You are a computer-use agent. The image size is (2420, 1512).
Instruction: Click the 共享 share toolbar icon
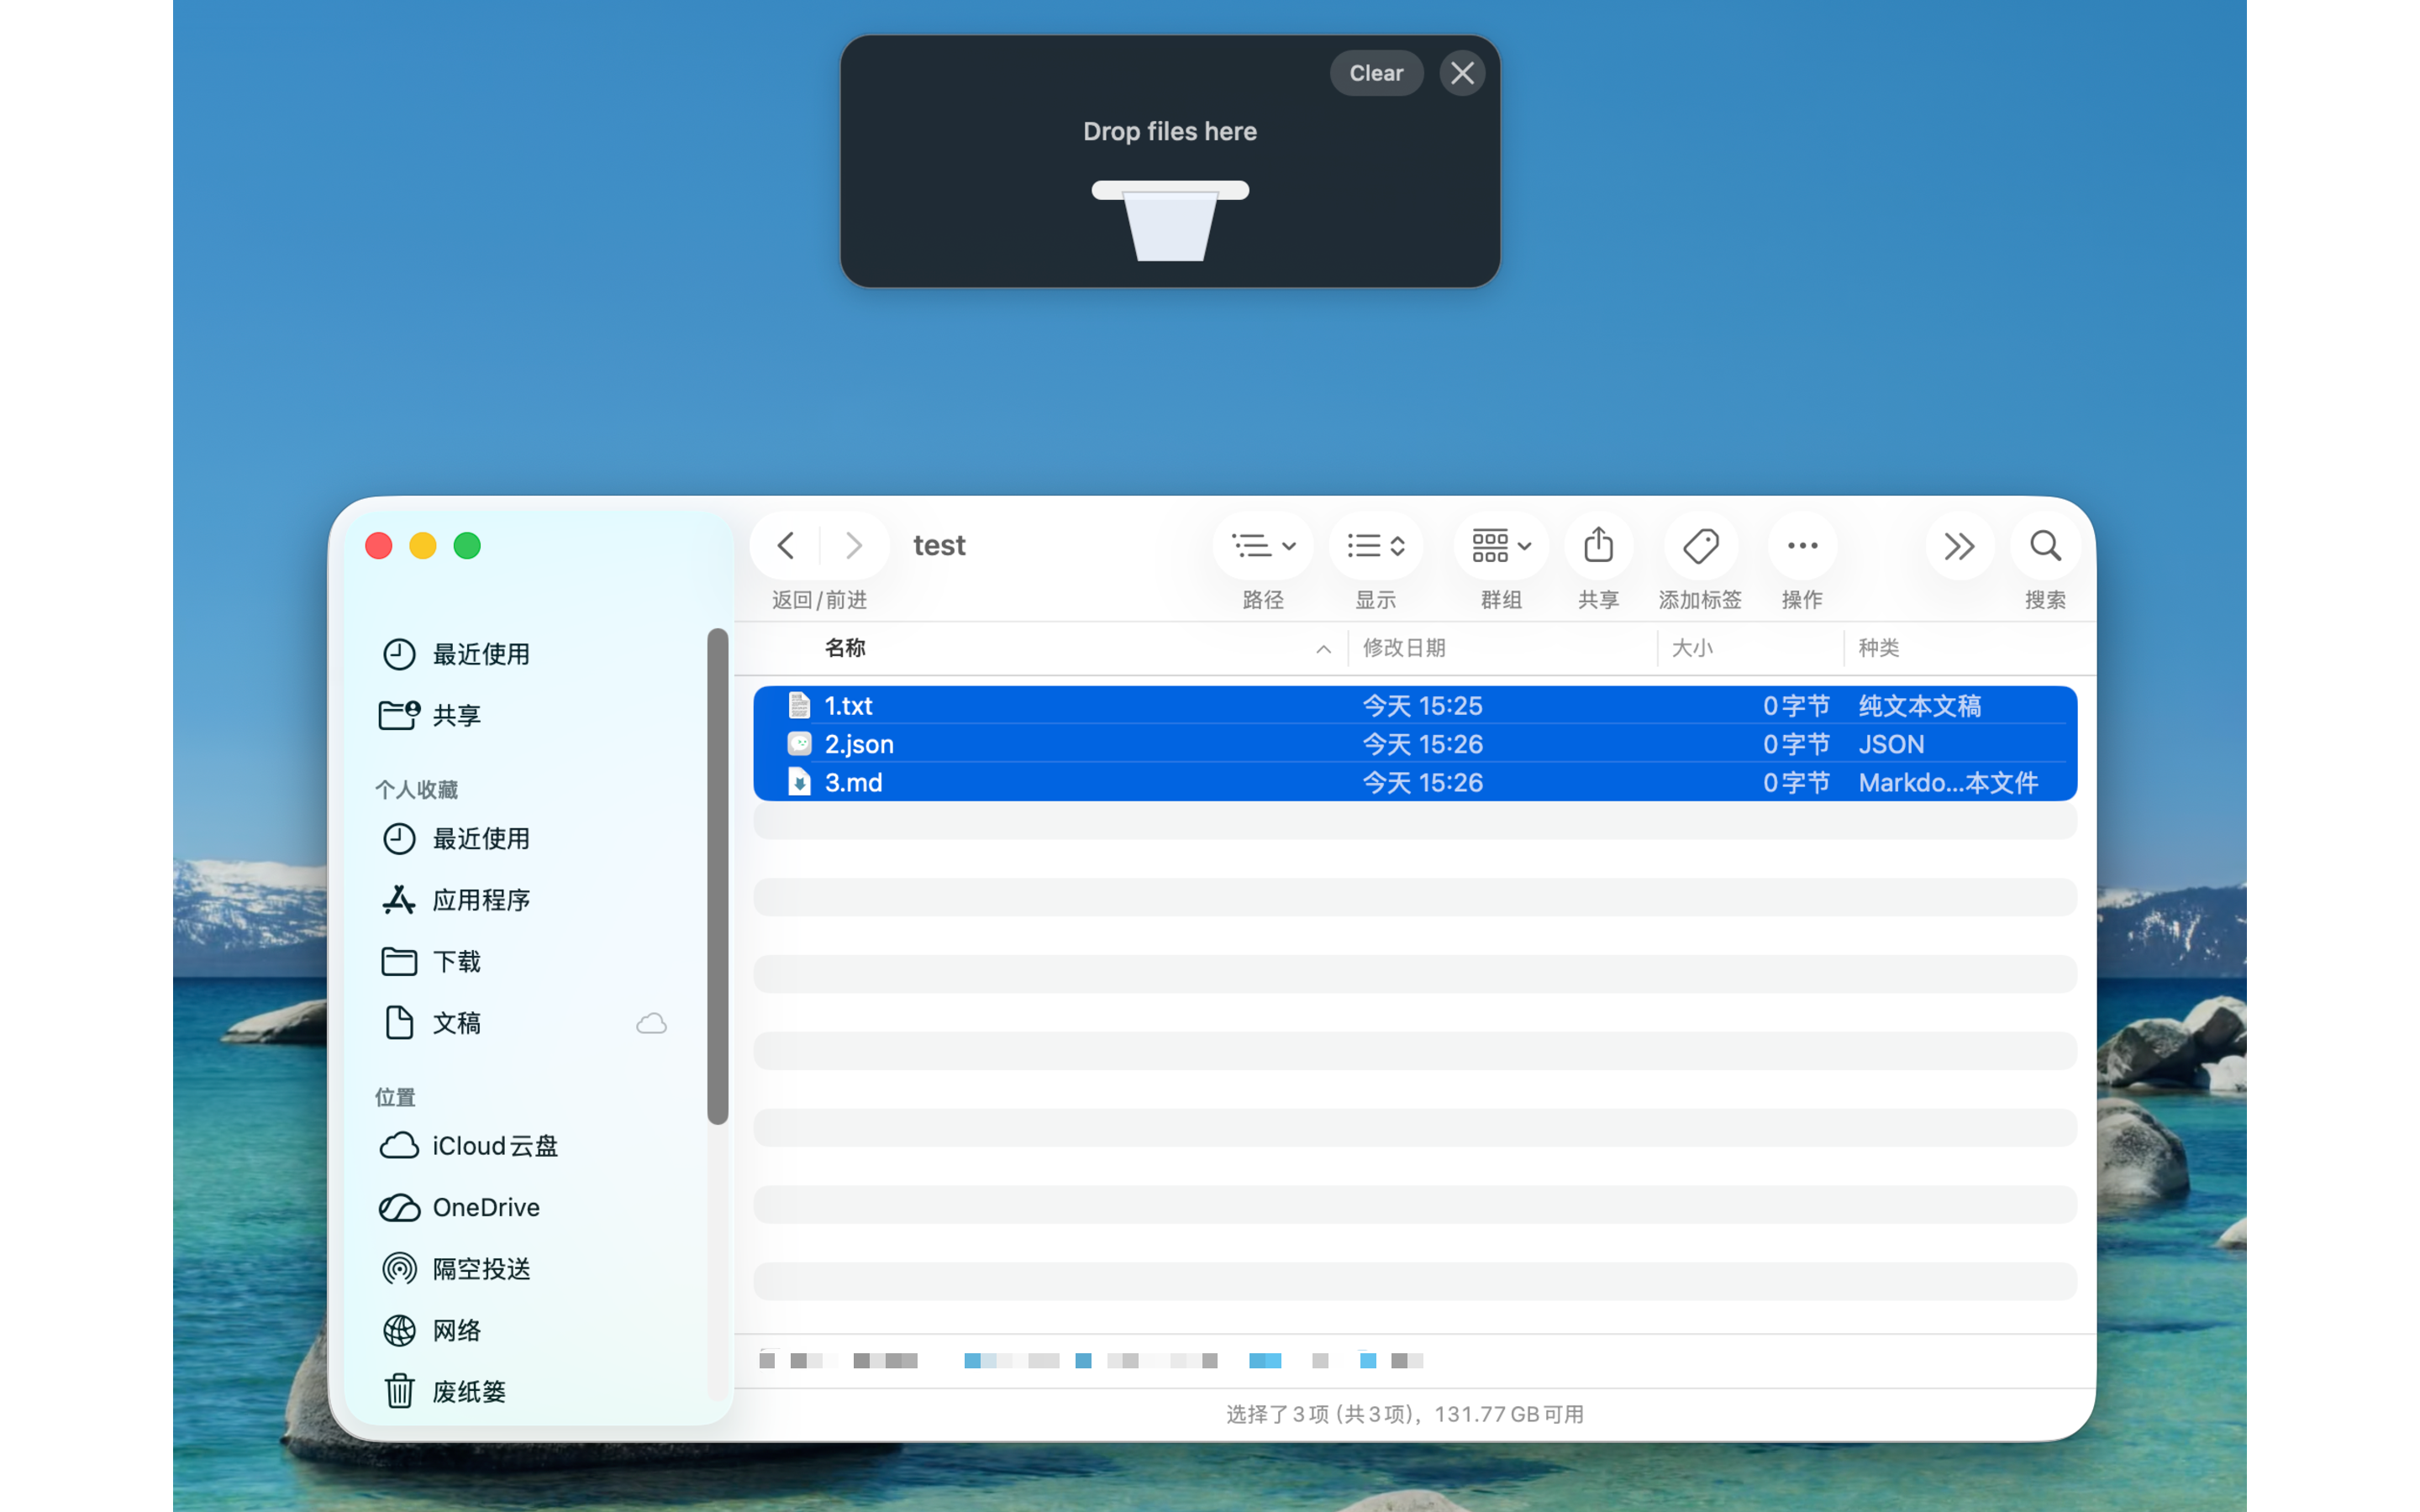(x=1598, y=546)
